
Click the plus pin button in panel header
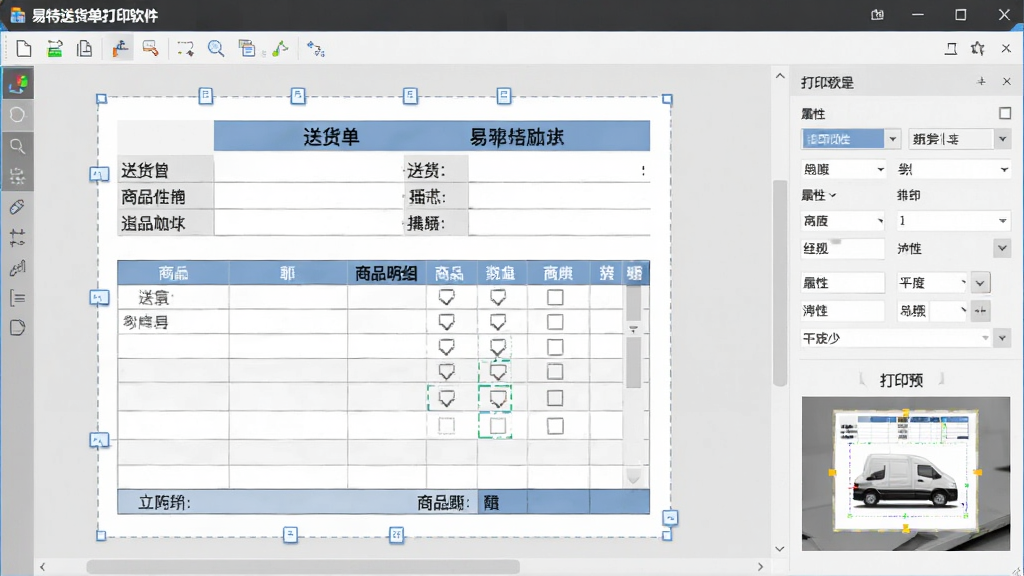point(981,82)
